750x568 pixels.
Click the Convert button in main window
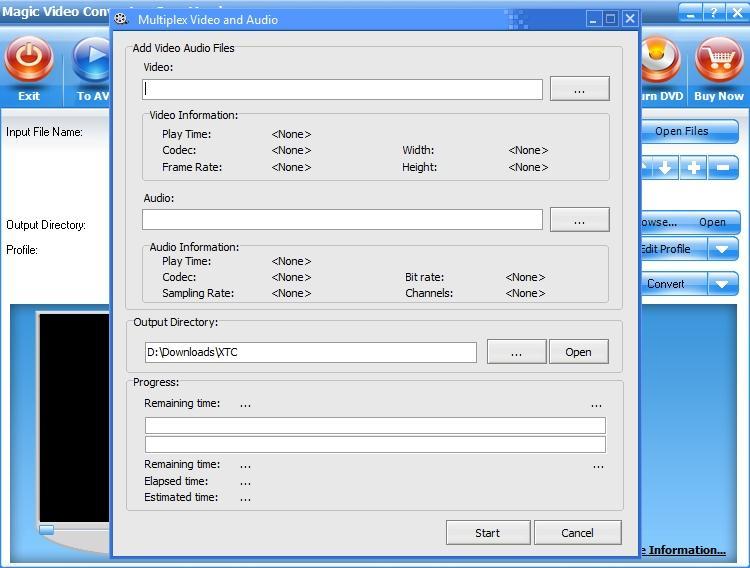[x=673, y=284]
